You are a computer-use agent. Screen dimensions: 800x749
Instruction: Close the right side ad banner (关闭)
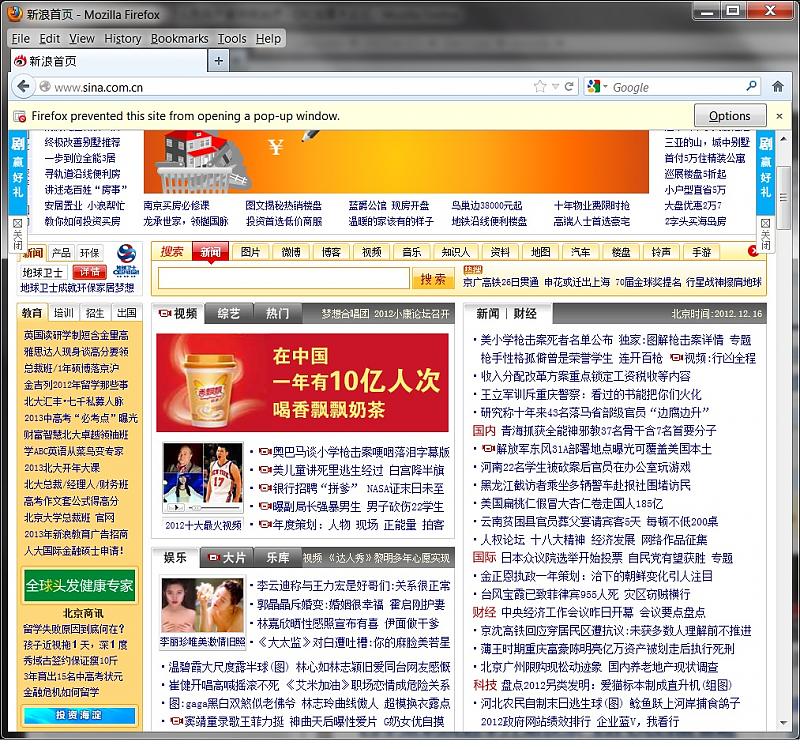(765, 234)
